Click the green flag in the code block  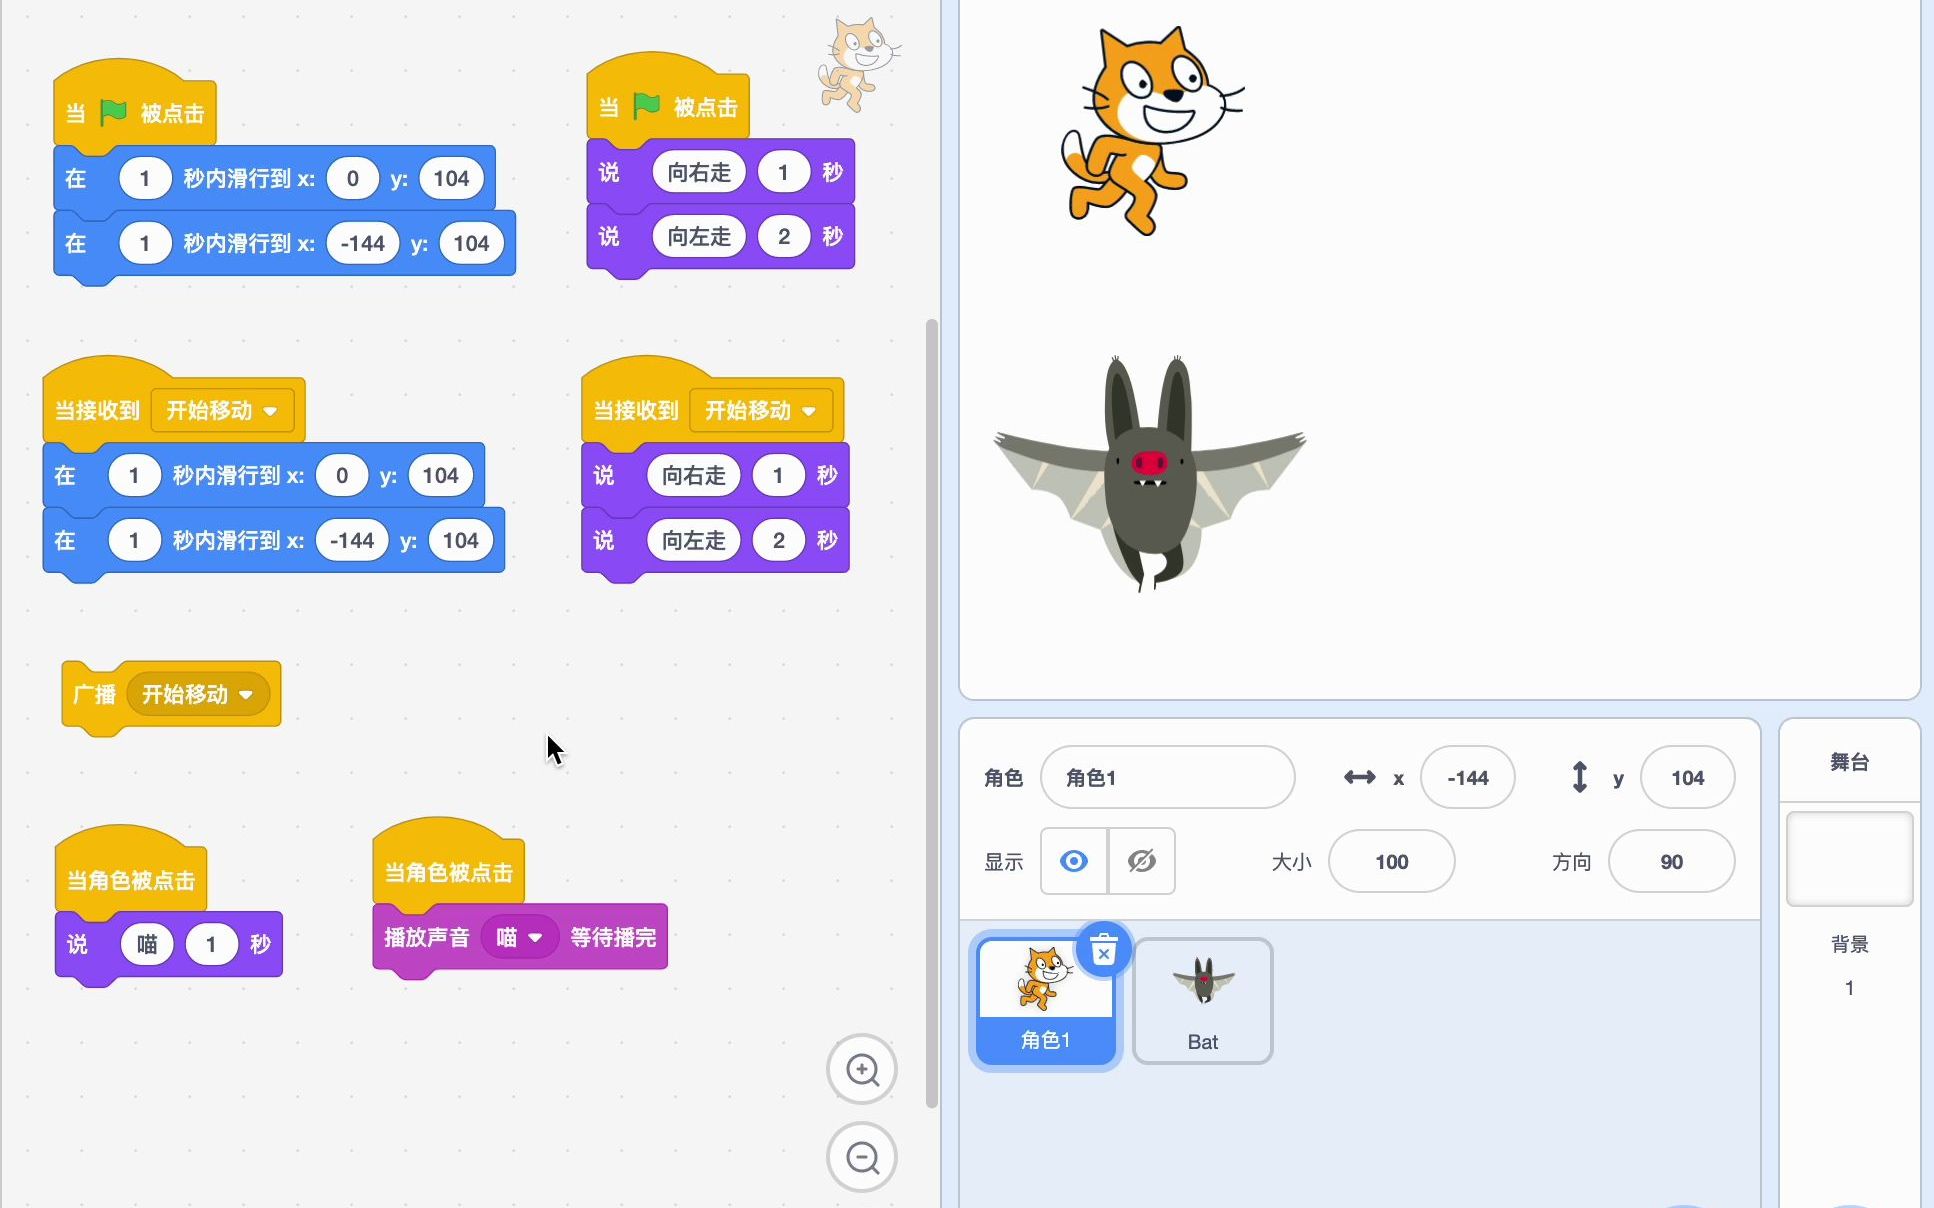112,112
